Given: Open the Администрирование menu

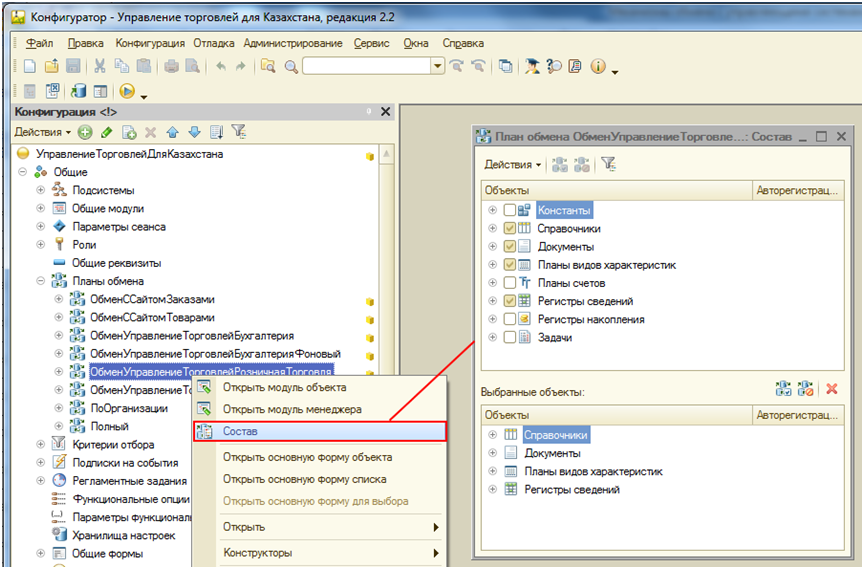Looking at the screenshot, I should tap(293, 44).
